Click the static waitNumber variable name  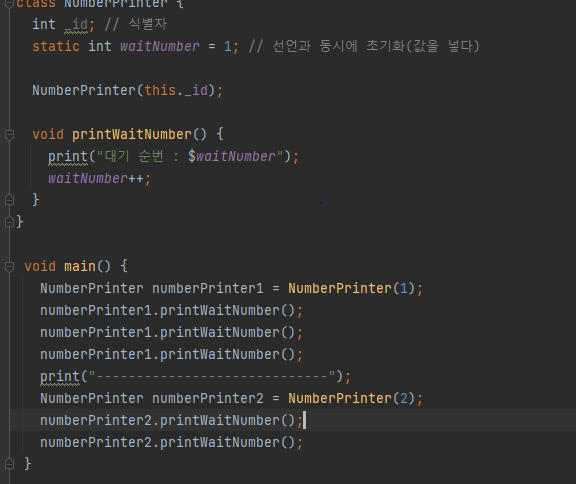[160, 46]
